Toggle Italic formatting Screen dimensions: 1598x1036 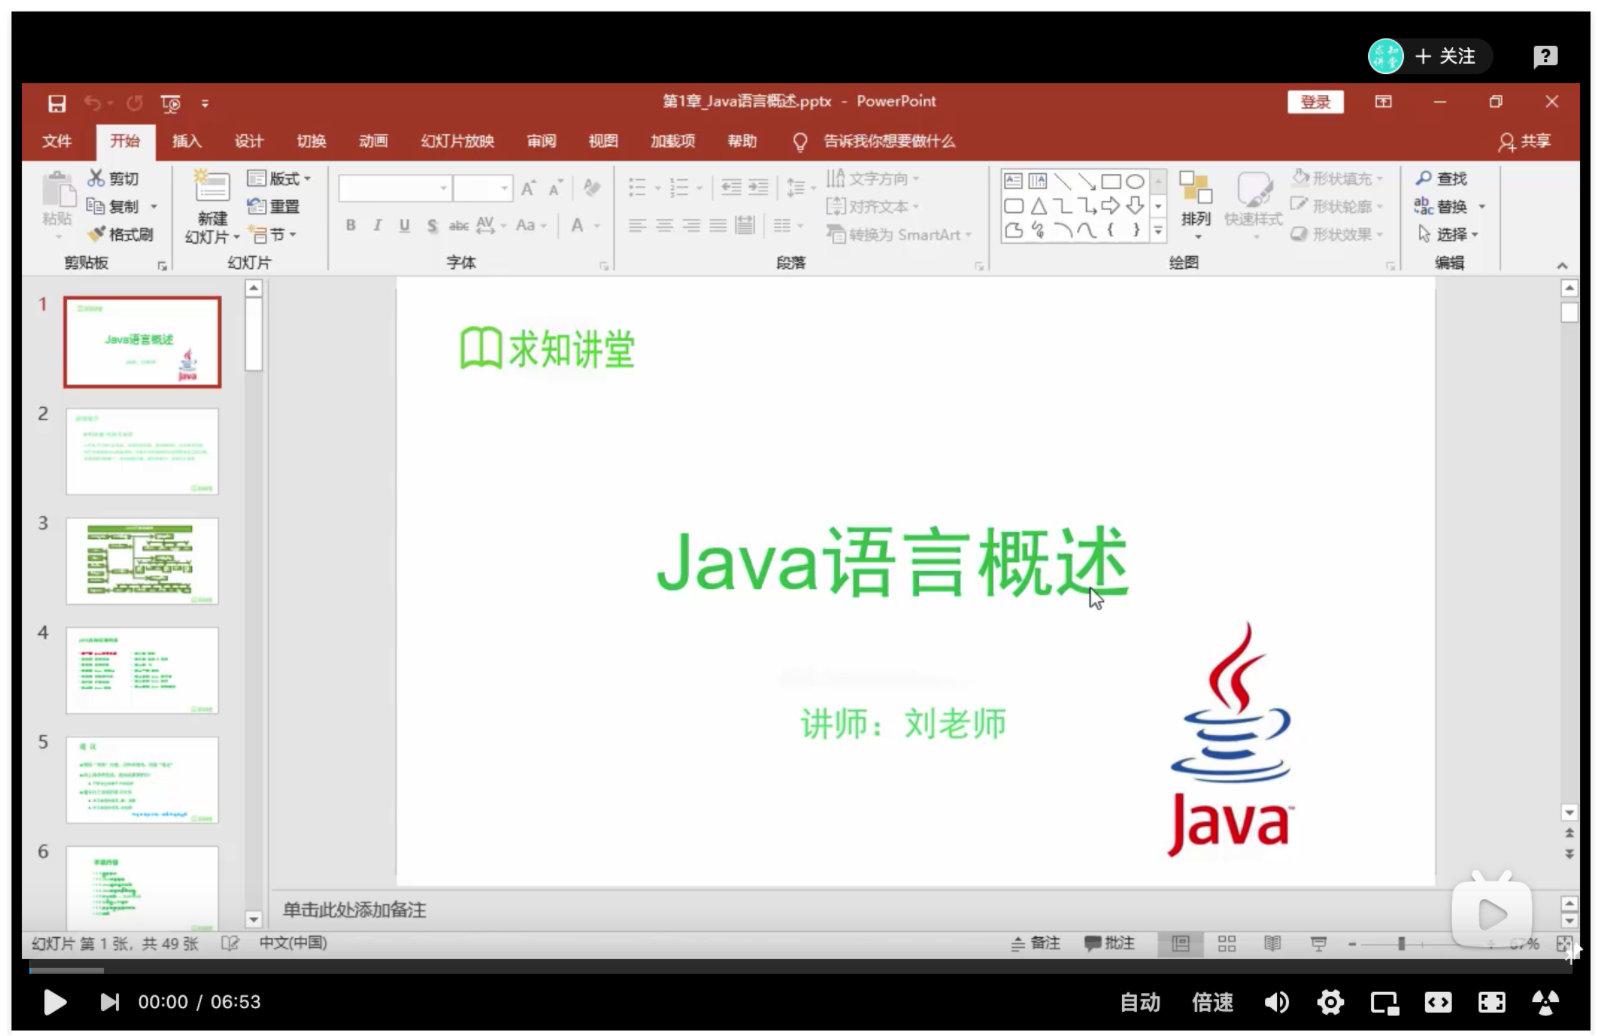[378, 226]
